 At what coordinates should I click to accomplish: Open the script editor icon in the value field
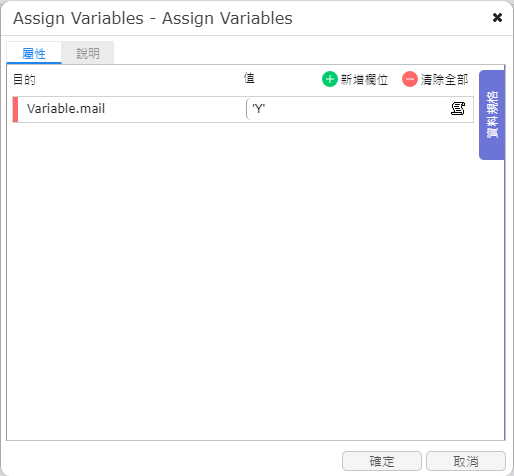[x=458, y=109]
